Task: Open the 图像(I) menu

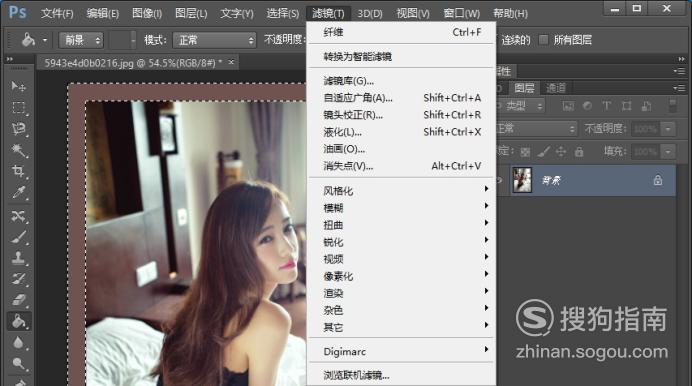Action: point(147,13)
